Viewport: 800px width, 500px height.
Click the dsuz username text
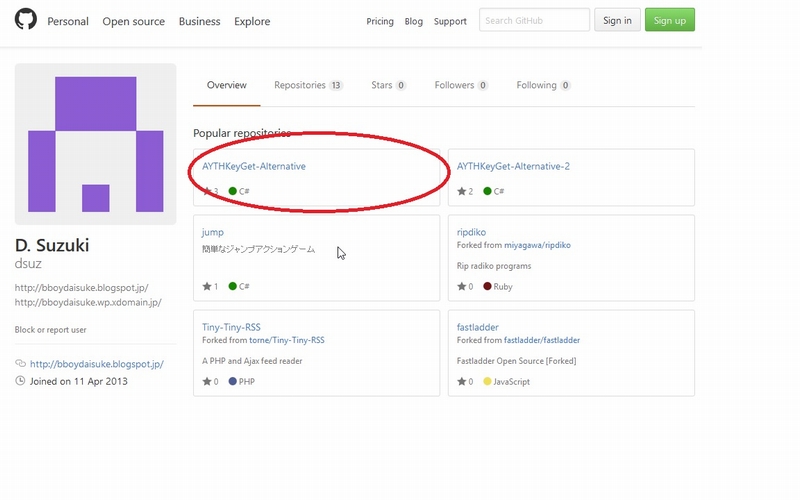(x=28, y=264)
